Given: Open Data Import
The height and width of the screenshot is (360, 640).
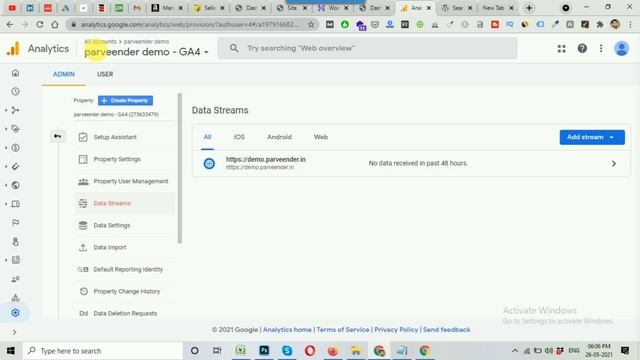Looking at the screenshot, I should click(125, 247).
